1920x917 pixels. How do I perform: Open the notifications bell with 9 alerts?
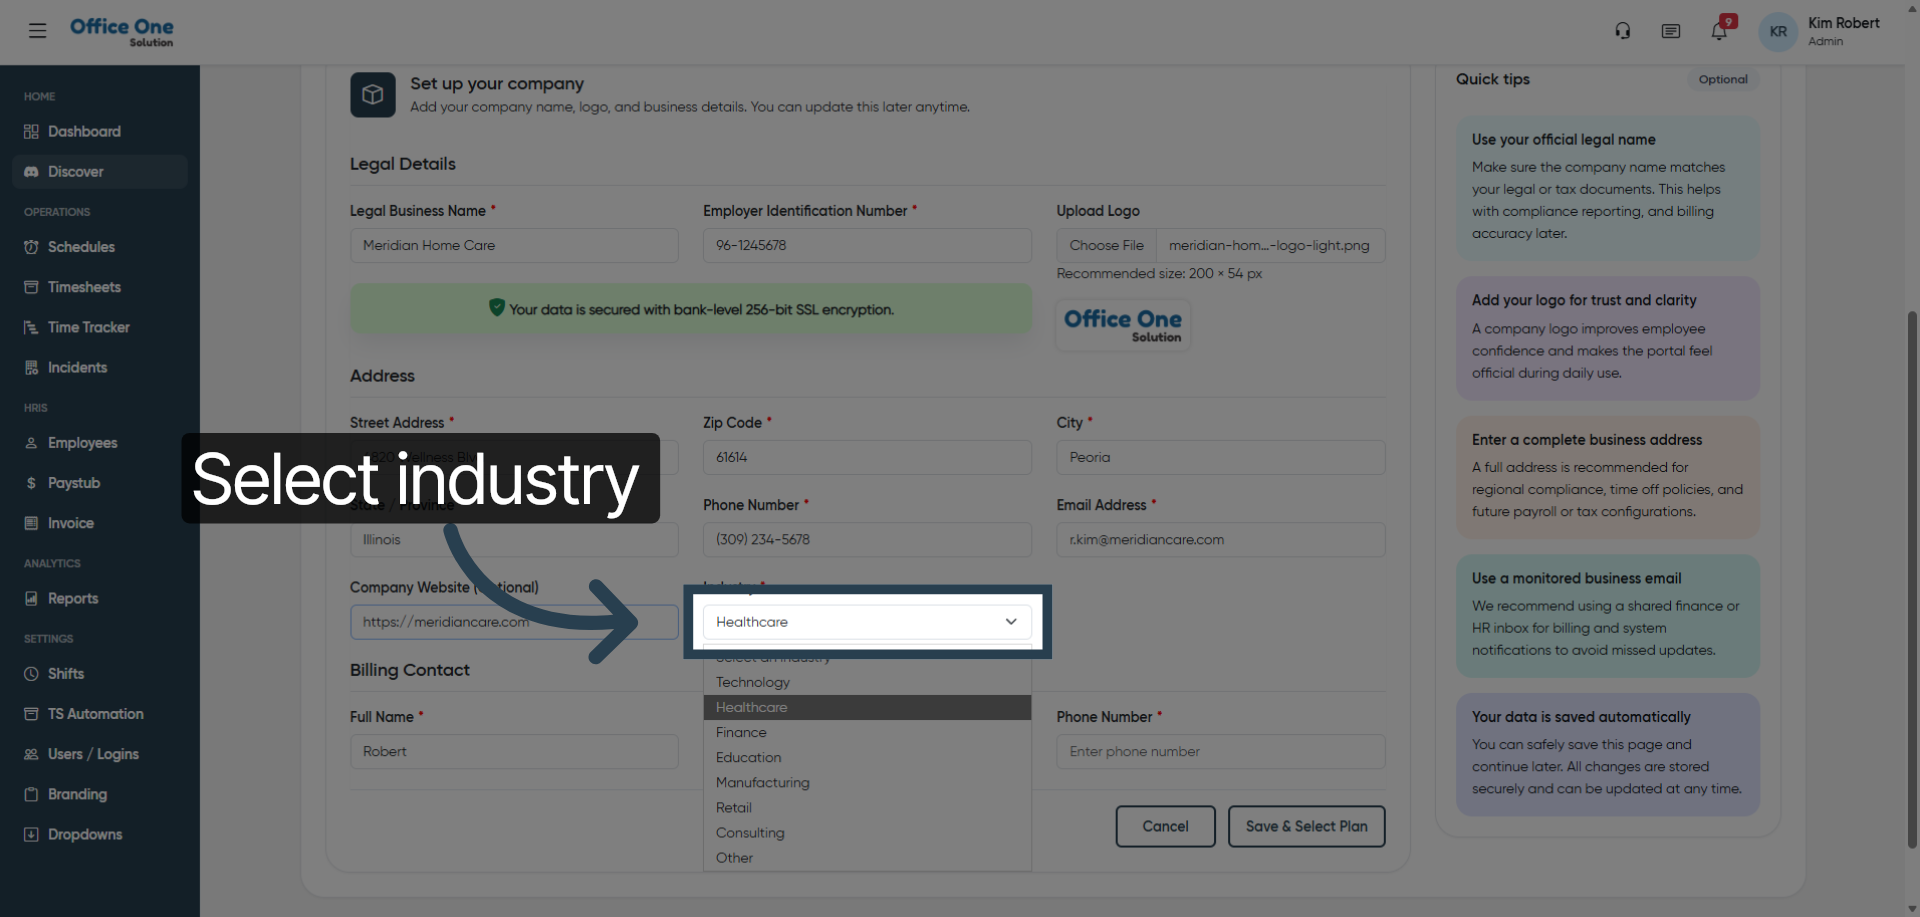(1719, 31)
